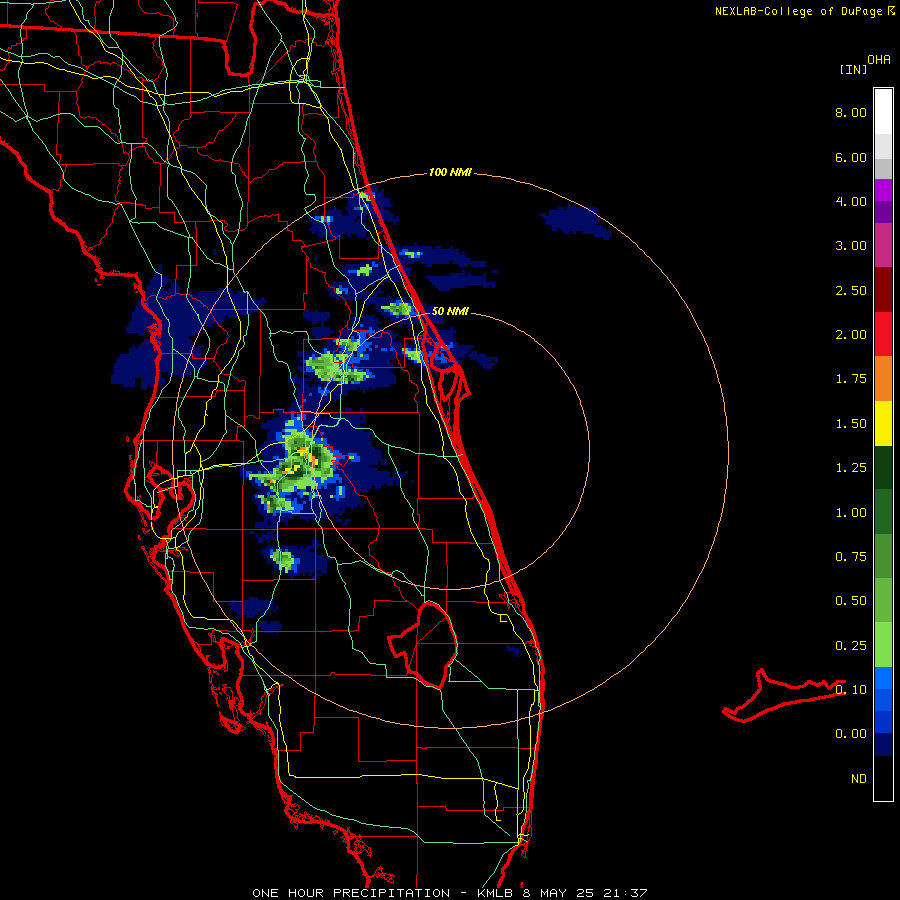The image size is (900, 900).
Task: Pick the bright blue swatch above 0.10
Action: [883, 678]
